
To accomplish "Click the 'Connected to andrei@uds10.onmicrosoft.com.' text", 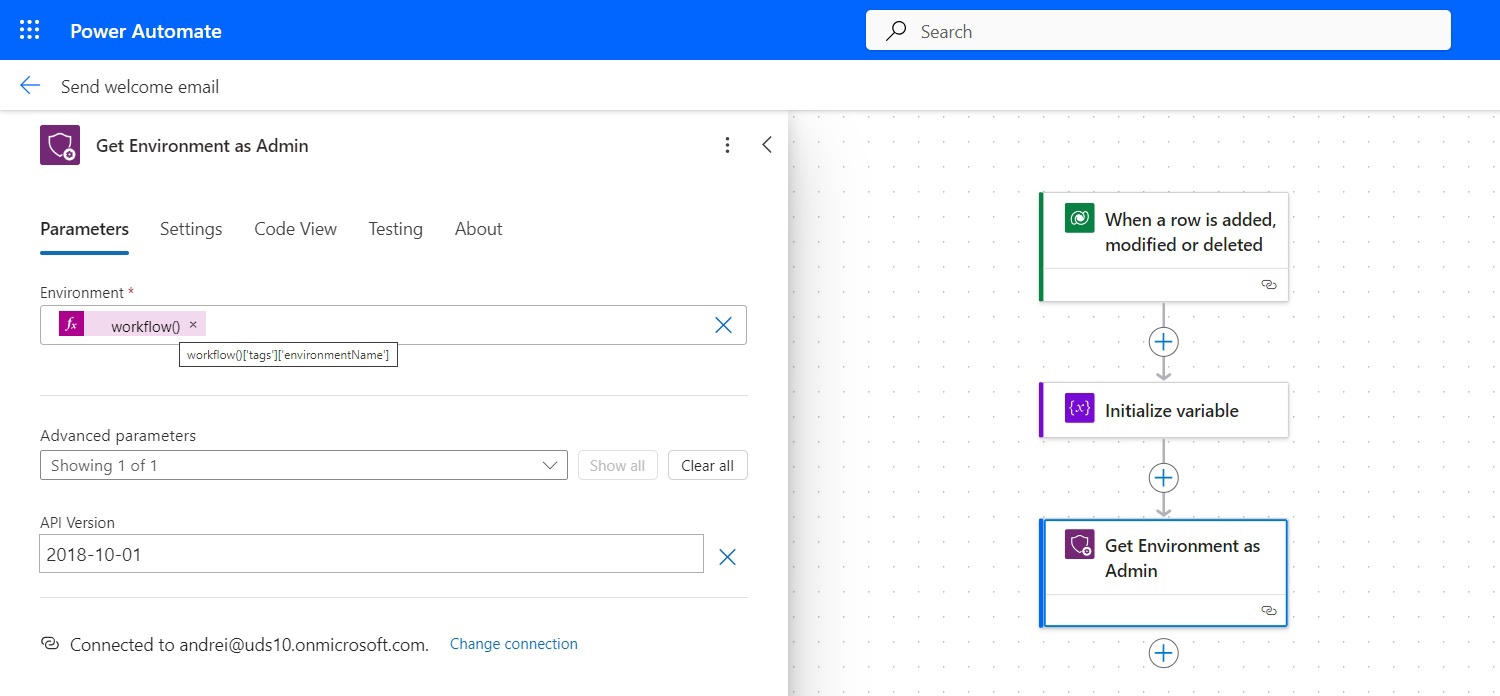I will click(249, 645).
